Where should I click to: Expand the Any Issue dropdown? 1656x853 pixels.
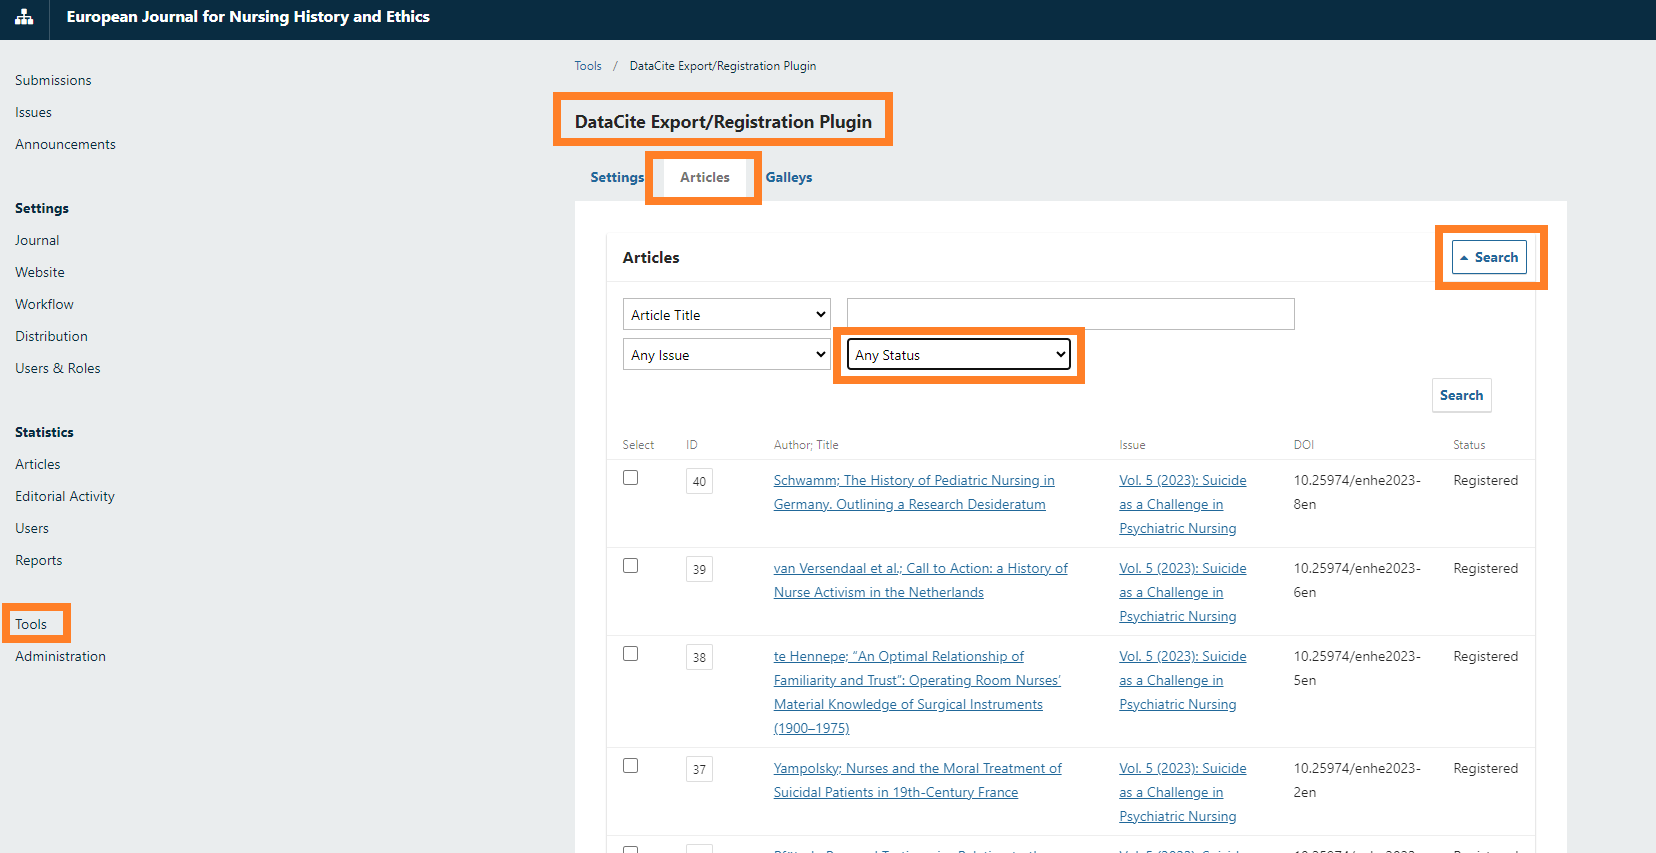point(726,355)
